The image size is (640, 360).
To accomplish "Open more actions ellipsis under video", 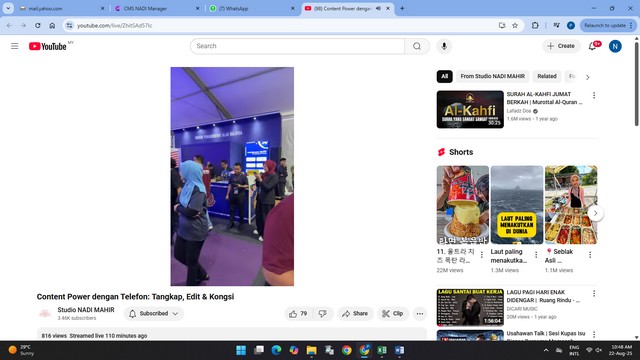I will [x=420, y=313].
